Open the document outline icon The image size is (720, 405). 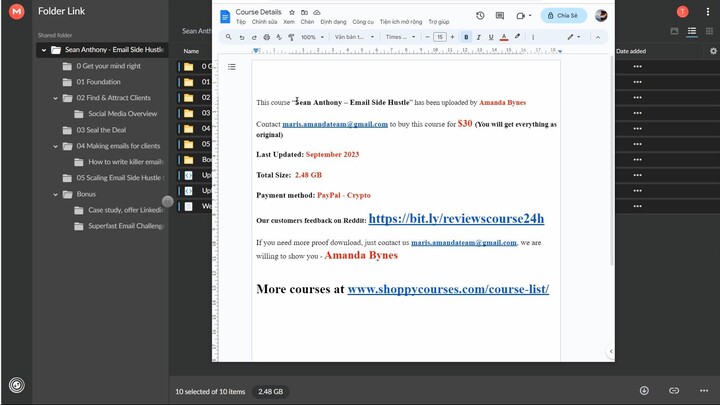coord(232,67)
